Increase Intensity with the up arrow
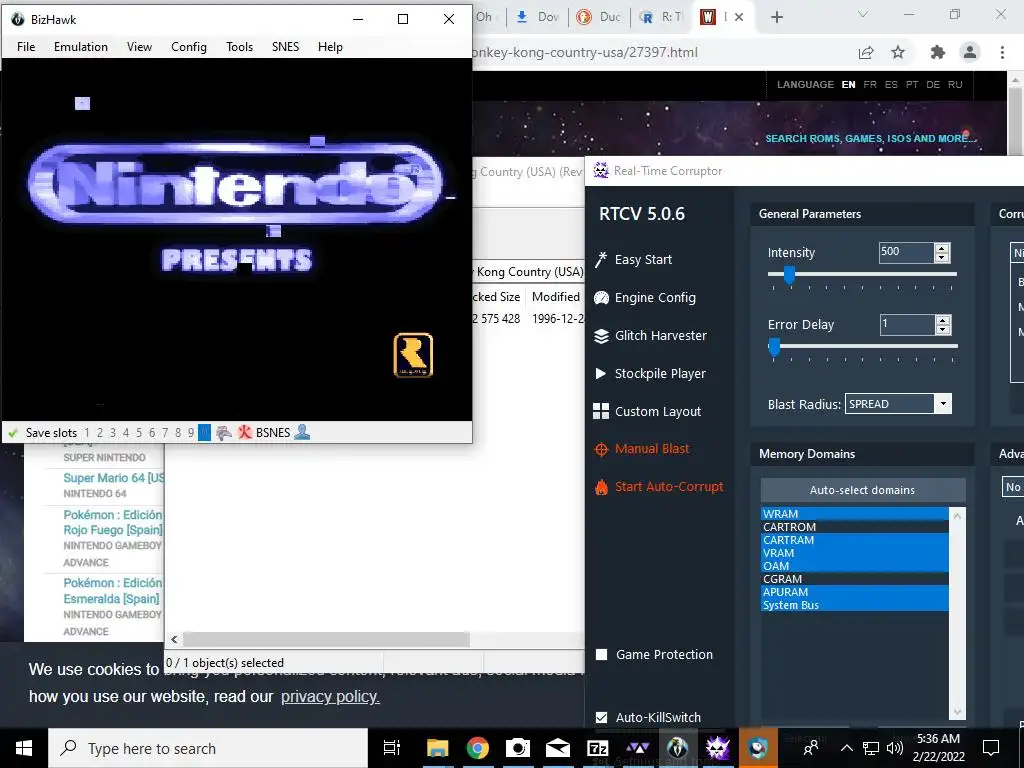This screenshot has height=768, width=1024. click(x=942, y=248)
